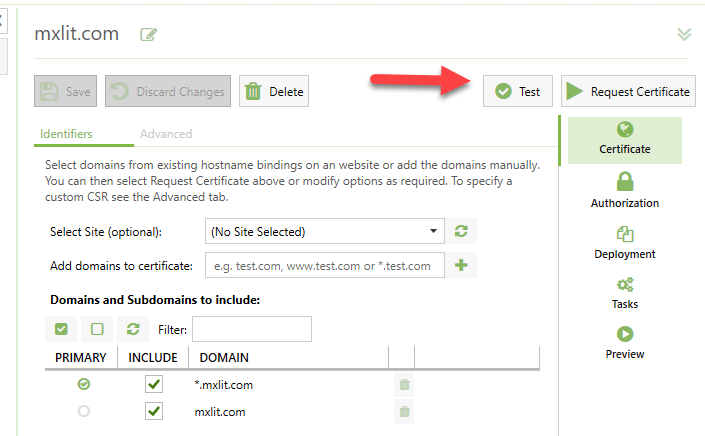Click the Test button

coord(518,91)
